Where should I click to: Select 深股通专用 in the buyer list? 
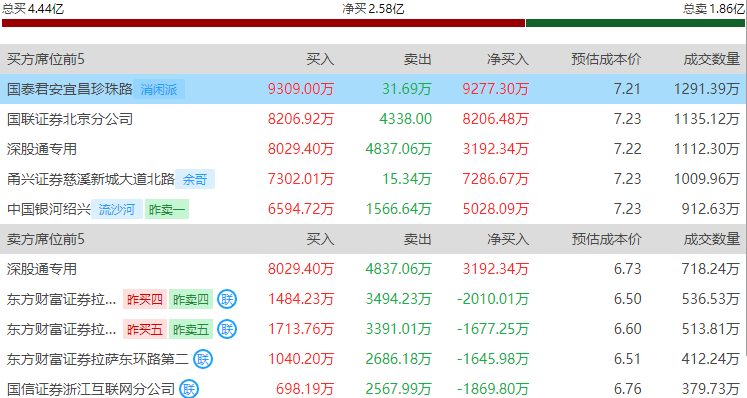coord(42,149)
